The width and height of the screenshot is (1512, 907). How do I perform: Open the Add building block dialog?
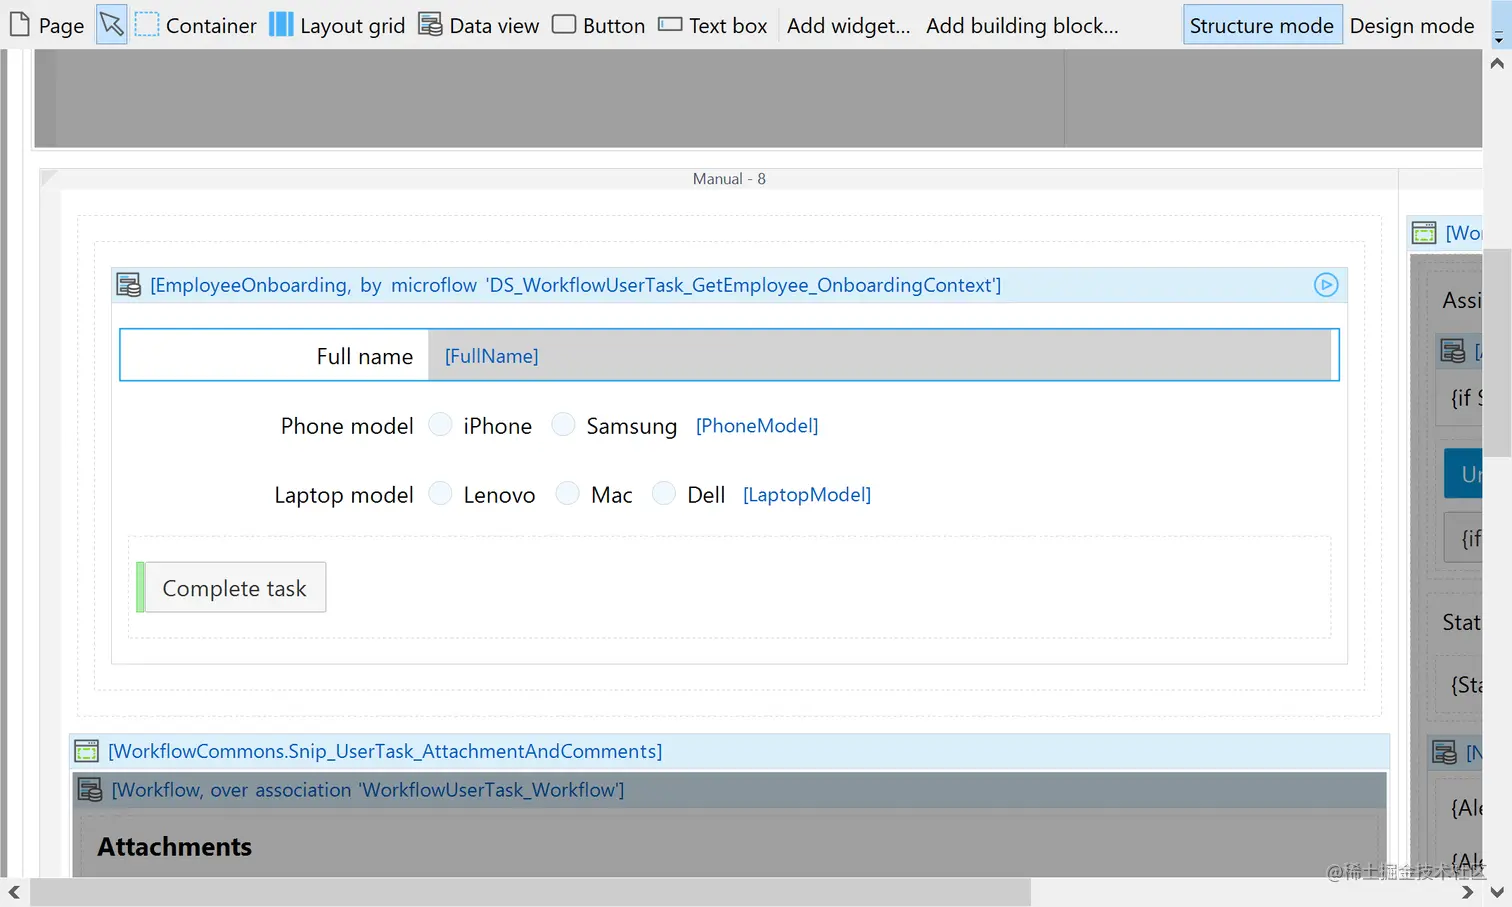pyautogui.click(x=1022, y=25)
